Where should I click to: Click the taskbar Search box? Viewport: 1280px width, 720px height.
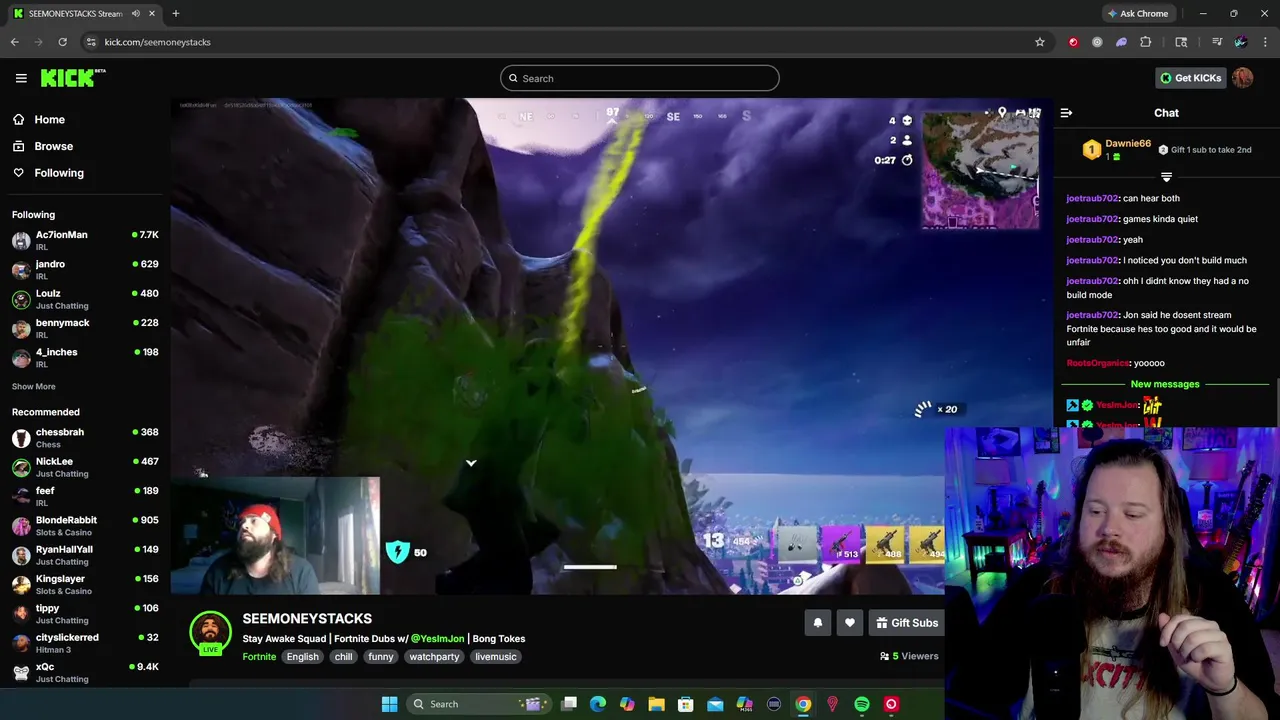[x=480, y=704]
